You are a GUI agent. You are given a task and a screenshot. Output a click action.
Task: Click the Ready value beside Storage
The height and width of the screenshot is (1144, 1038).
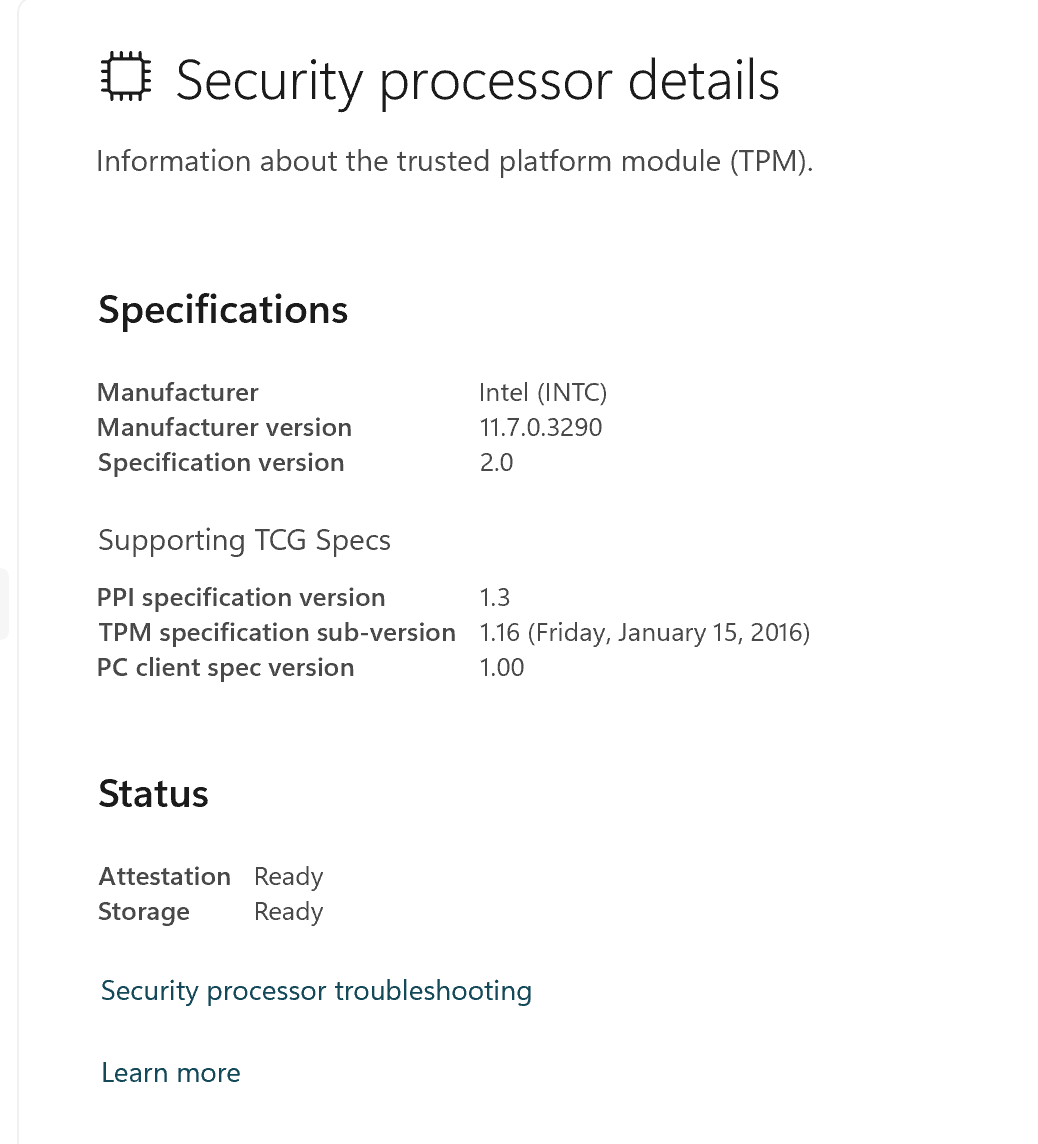point(288,911)
